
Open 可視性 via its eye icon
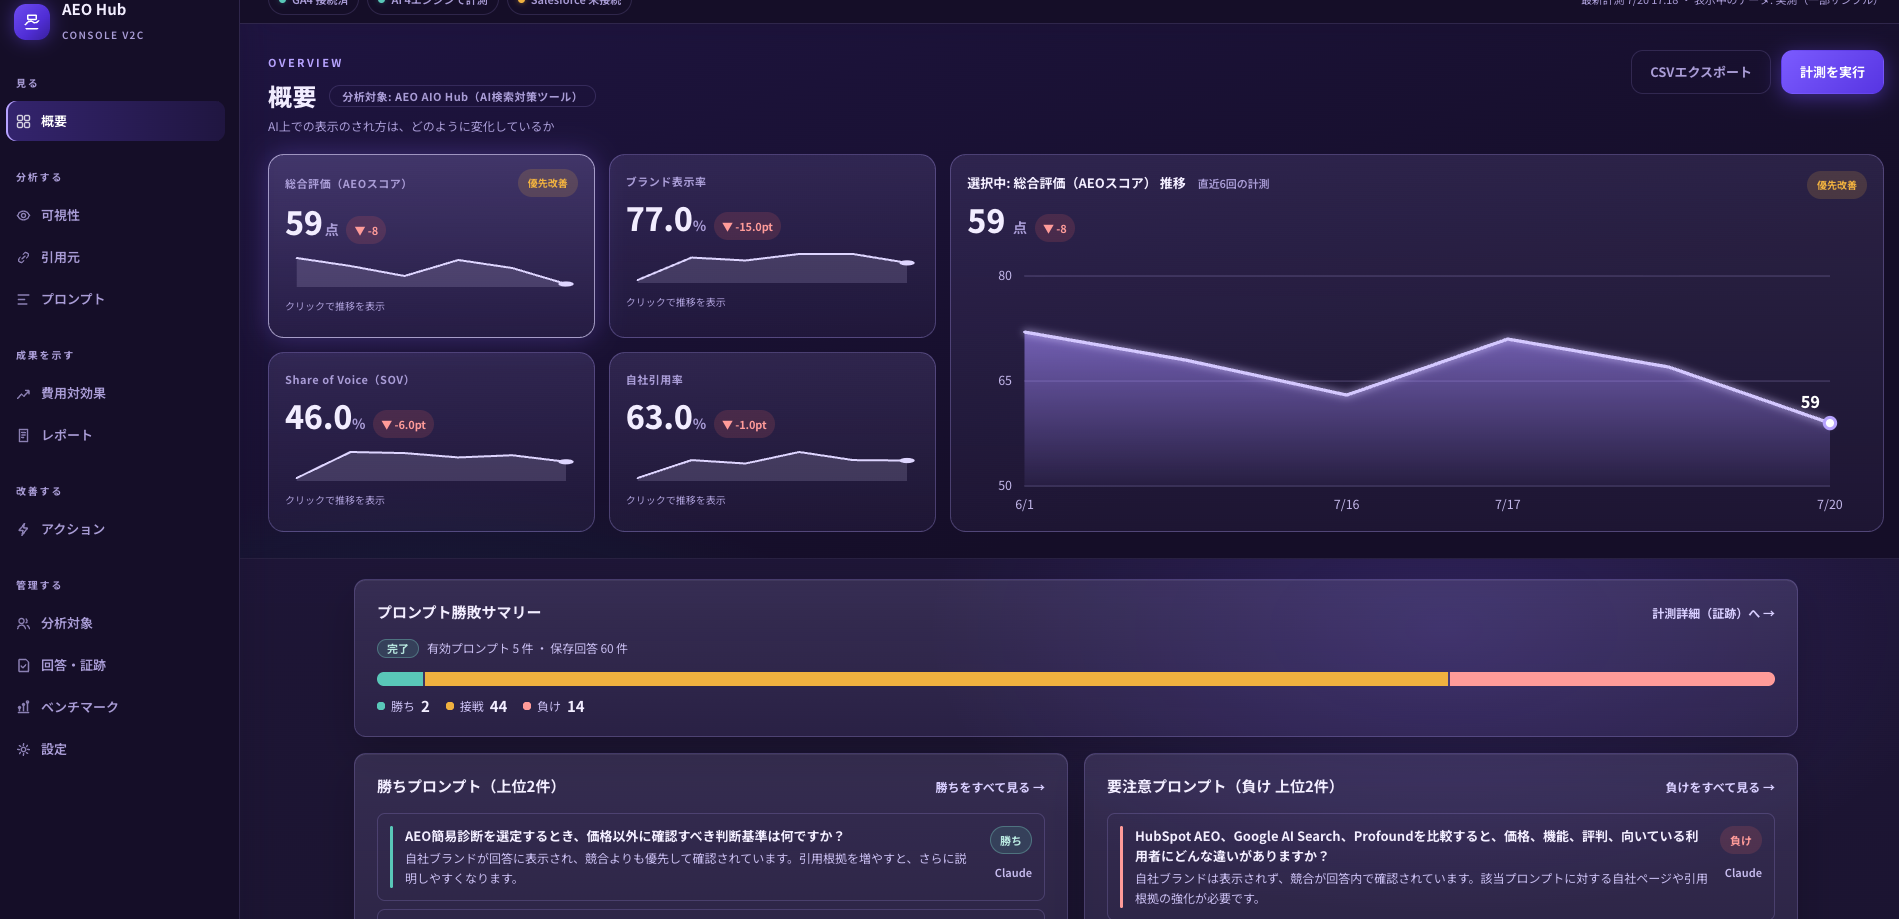click(24, 215)
